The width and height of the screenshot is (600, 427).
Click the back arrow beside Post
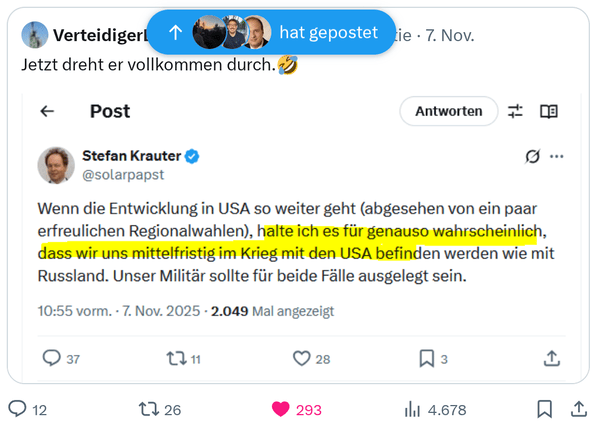click(47, 112)
